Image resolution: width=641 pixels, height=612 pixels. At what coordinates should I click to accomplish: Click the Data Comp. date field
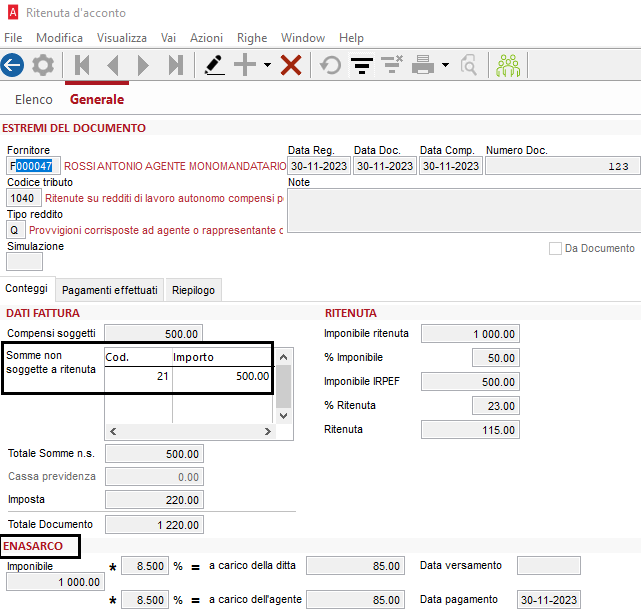450,166
